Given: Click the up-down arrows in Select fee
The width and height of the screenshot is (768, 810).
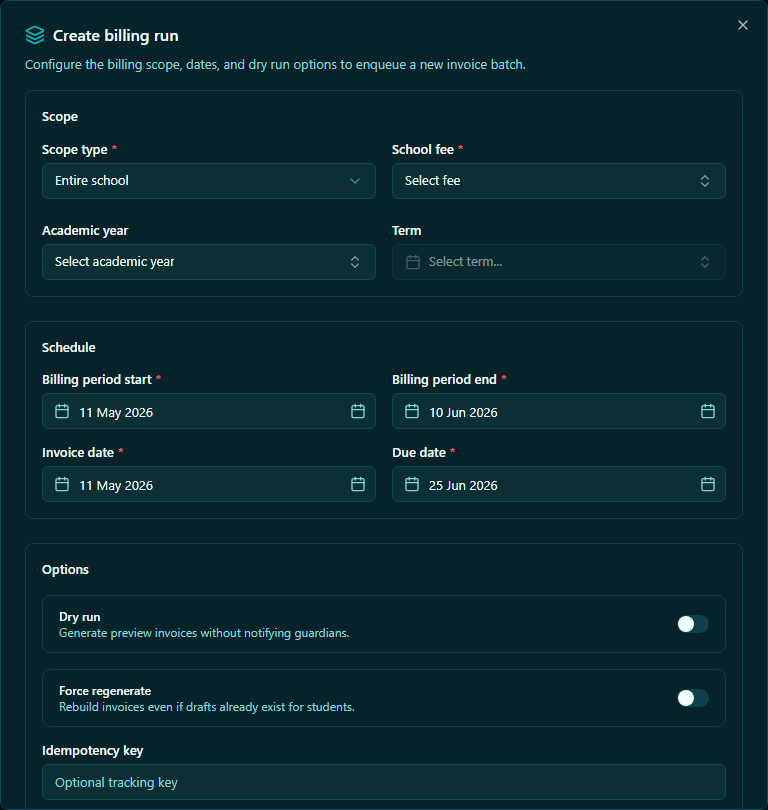Looking at the screenshot, I should [x=704, y=181].
